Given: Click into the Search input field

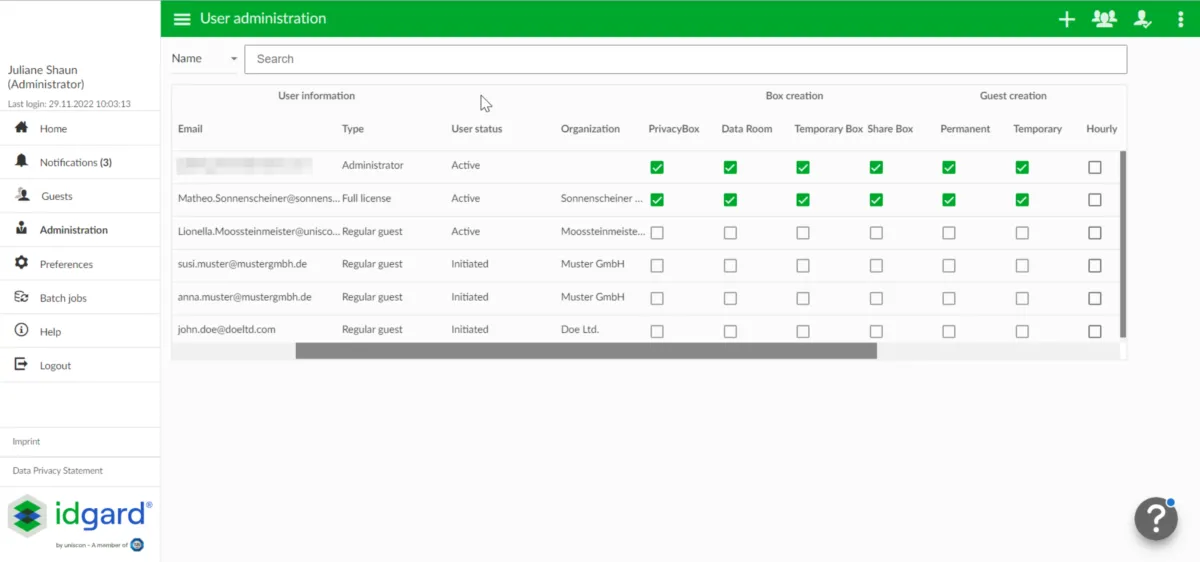Looking at the screenshot, I should [685, 59].
